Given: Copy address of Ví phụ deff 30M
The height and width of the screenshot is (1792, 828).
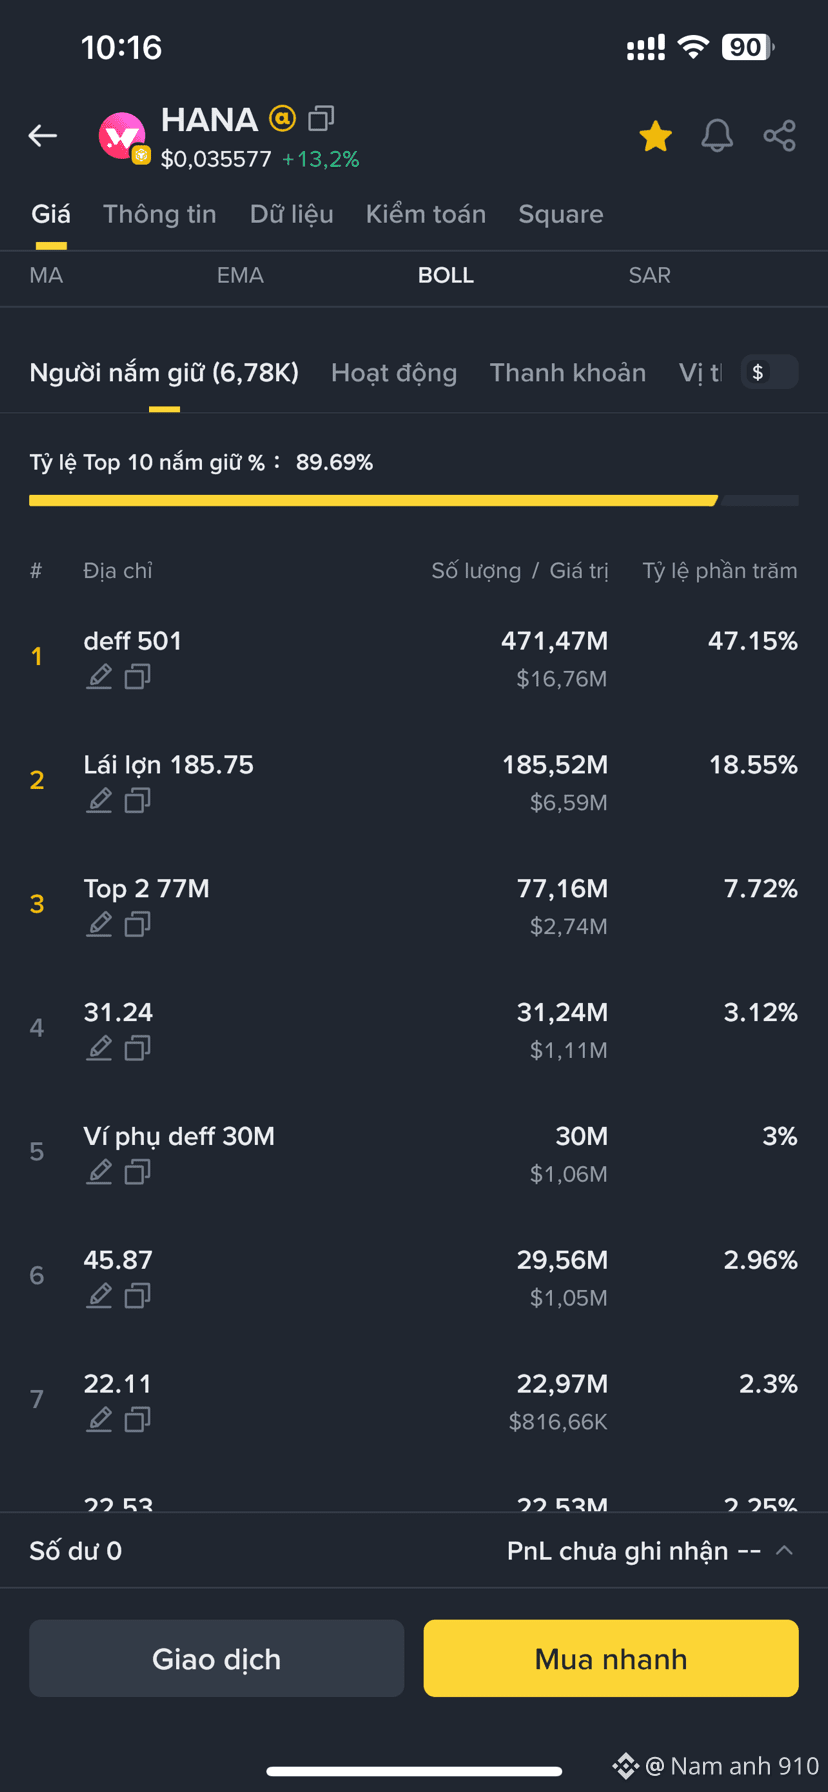Looking at the screenshot, I should 137,1172.
